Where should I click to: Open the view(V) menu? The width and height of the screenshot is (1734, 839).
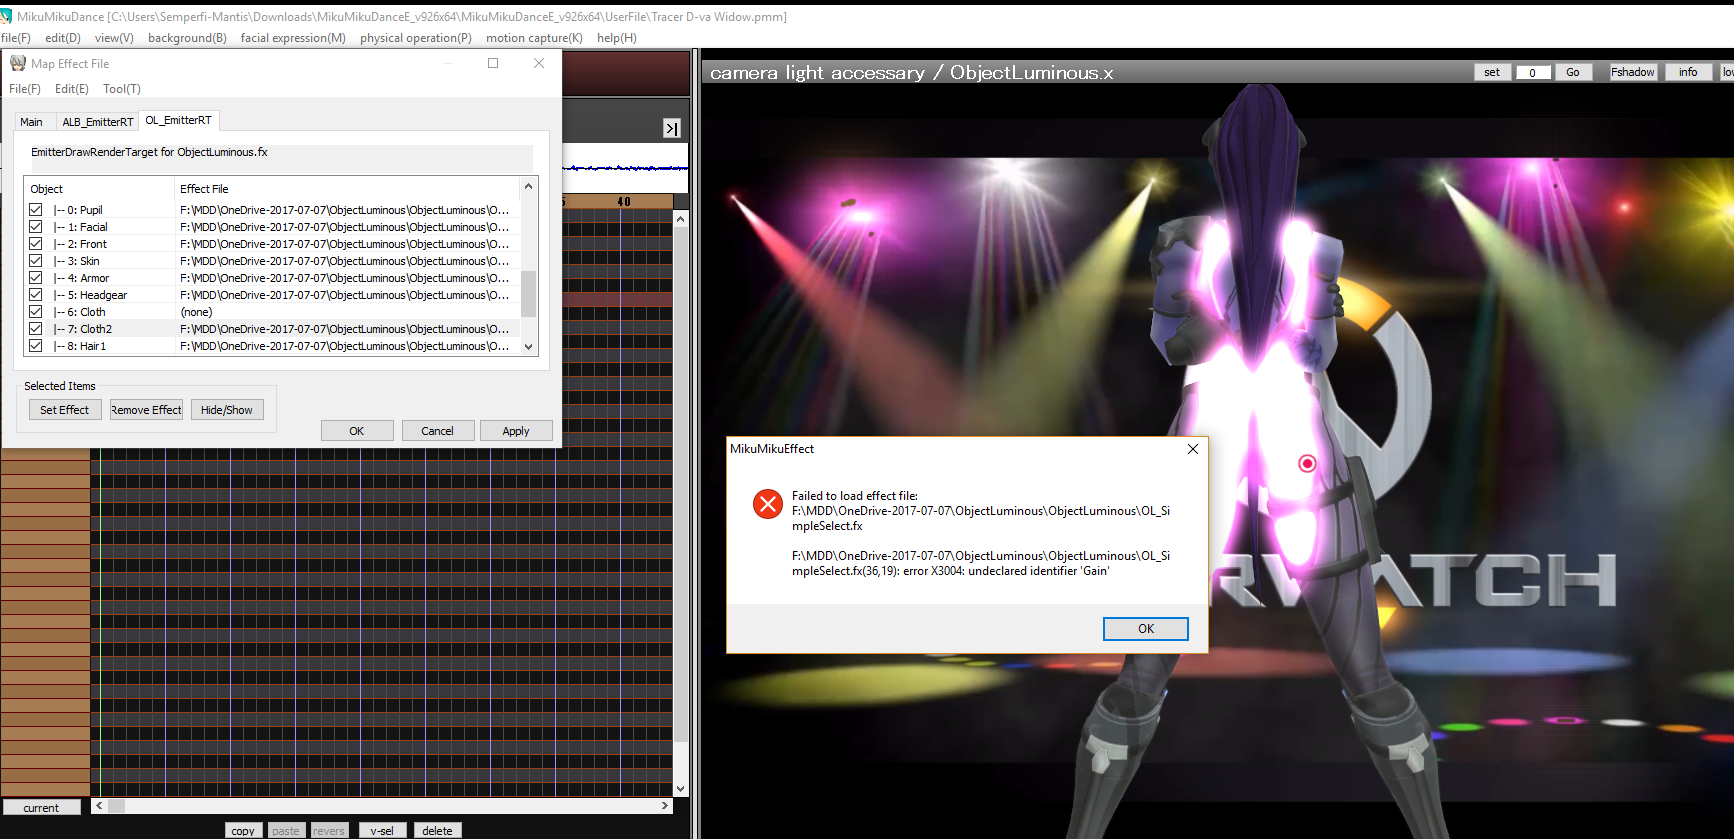(114, 38)
